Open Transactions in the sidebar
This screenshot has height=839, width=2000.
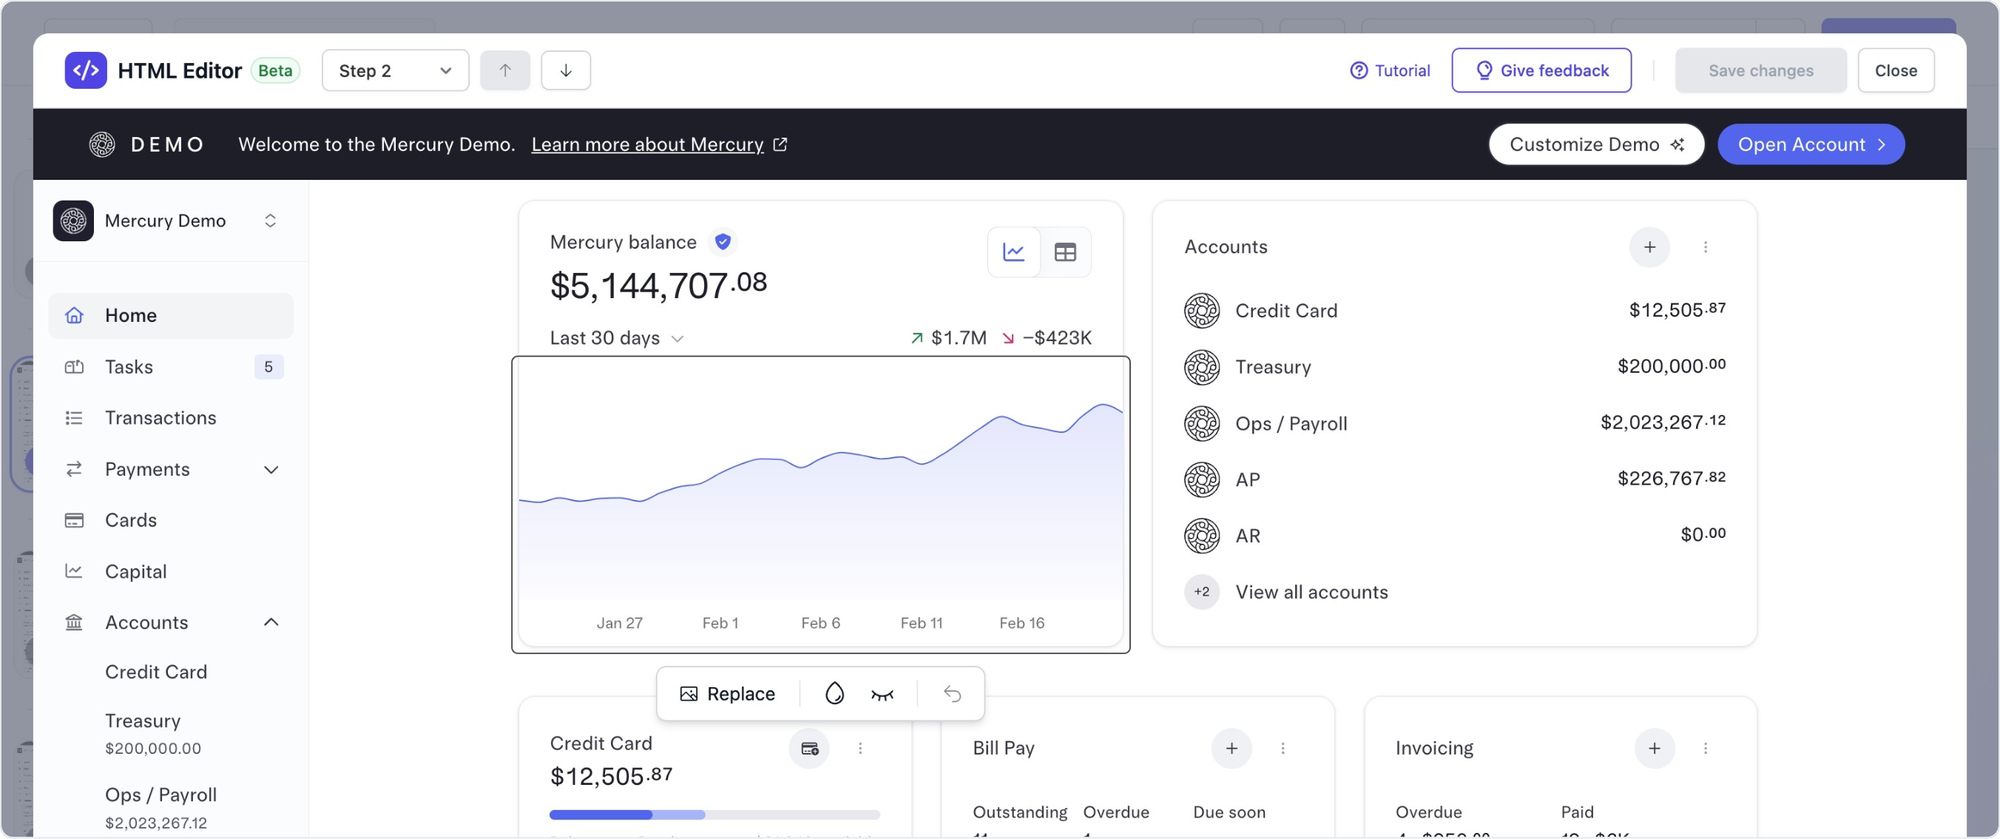click(171, 418)
